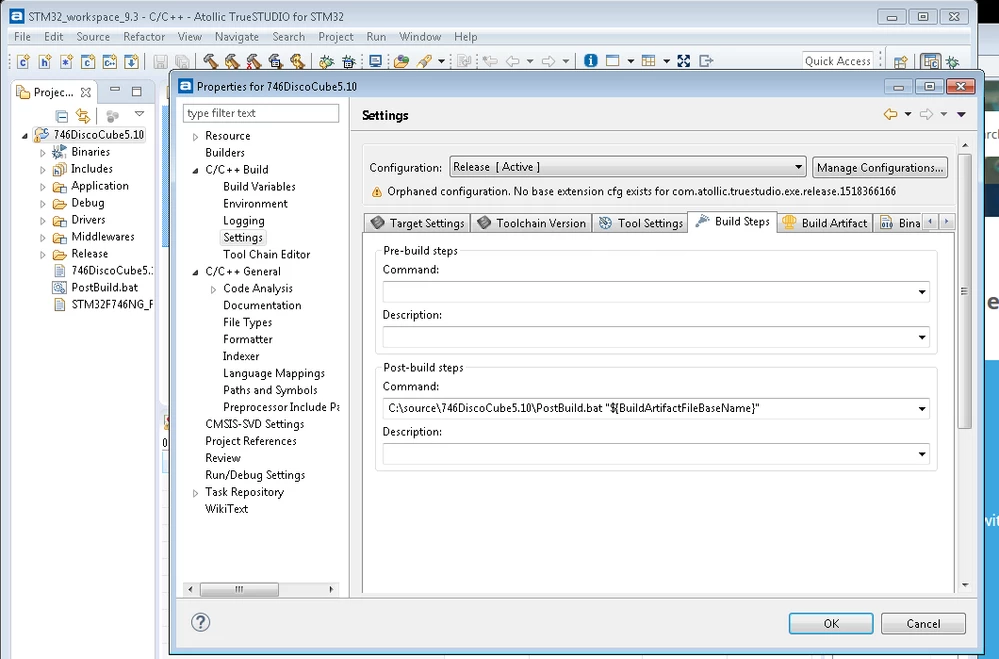This screenshot has height=659, width=999.
Task: Switch to the Build Artifact tab
Action: [824, 223]
